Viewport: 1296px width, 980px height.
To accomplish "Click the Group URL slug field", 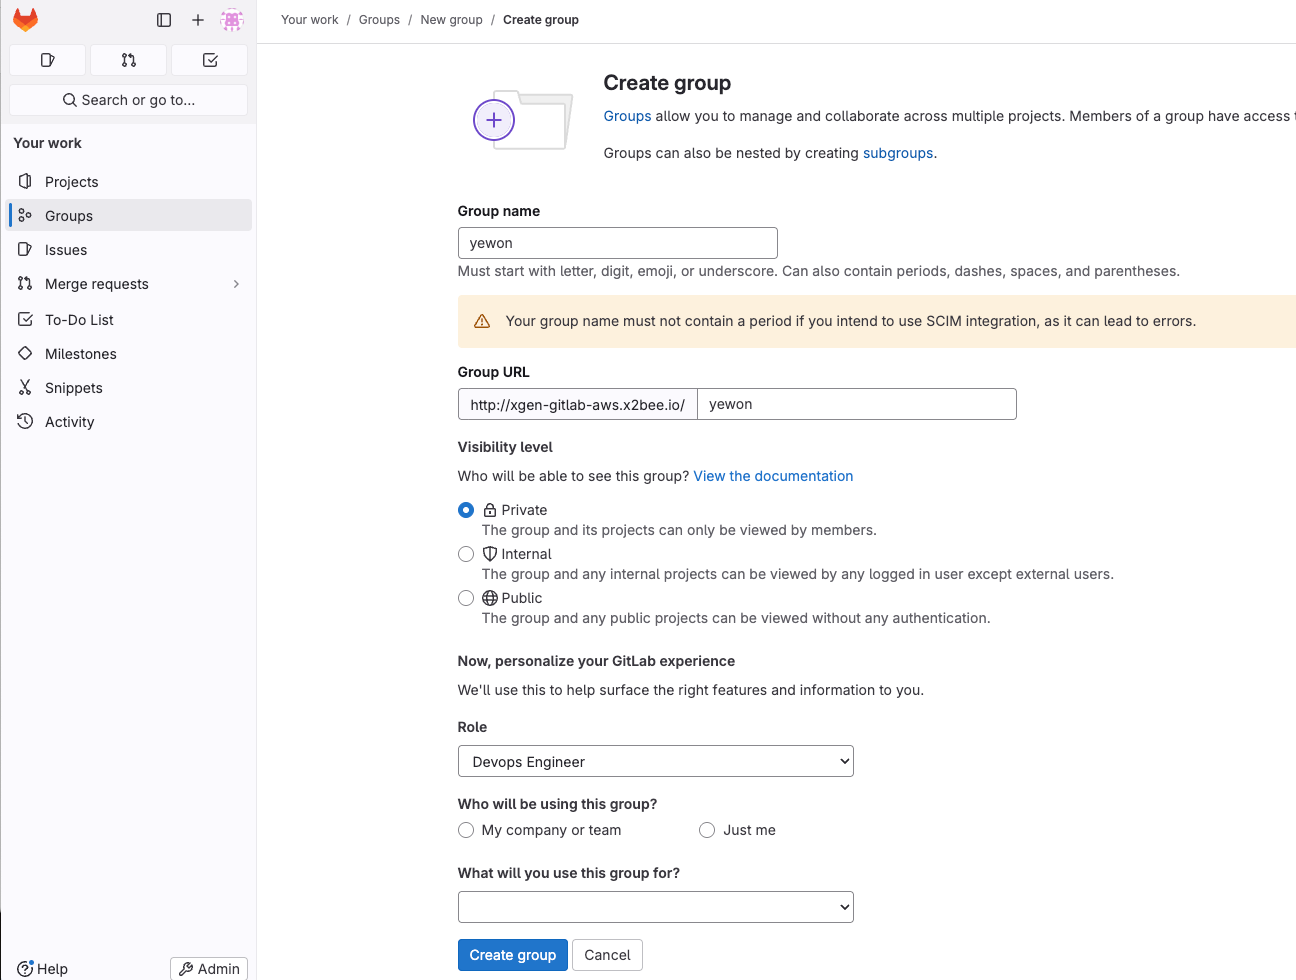I will [857, 404].
